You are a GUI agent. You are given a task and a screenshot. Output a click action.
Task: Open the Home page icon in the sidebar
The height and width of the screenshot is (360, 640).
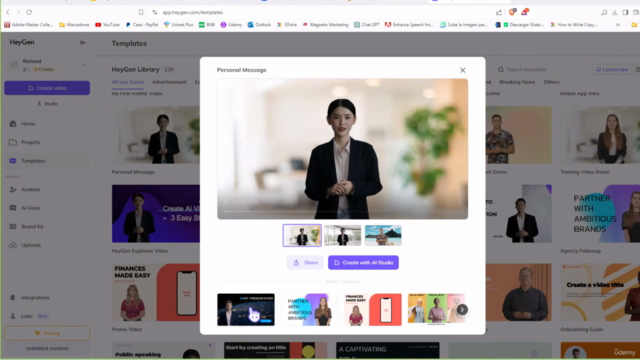[13, 124]
